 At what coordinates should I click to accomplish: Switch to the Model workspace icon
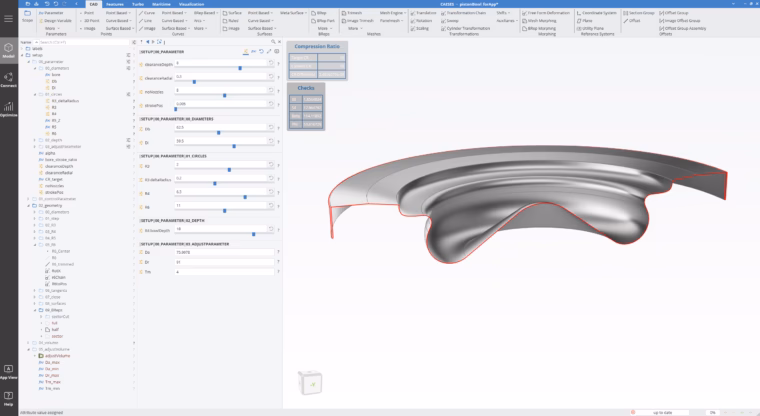pos(8,50)
